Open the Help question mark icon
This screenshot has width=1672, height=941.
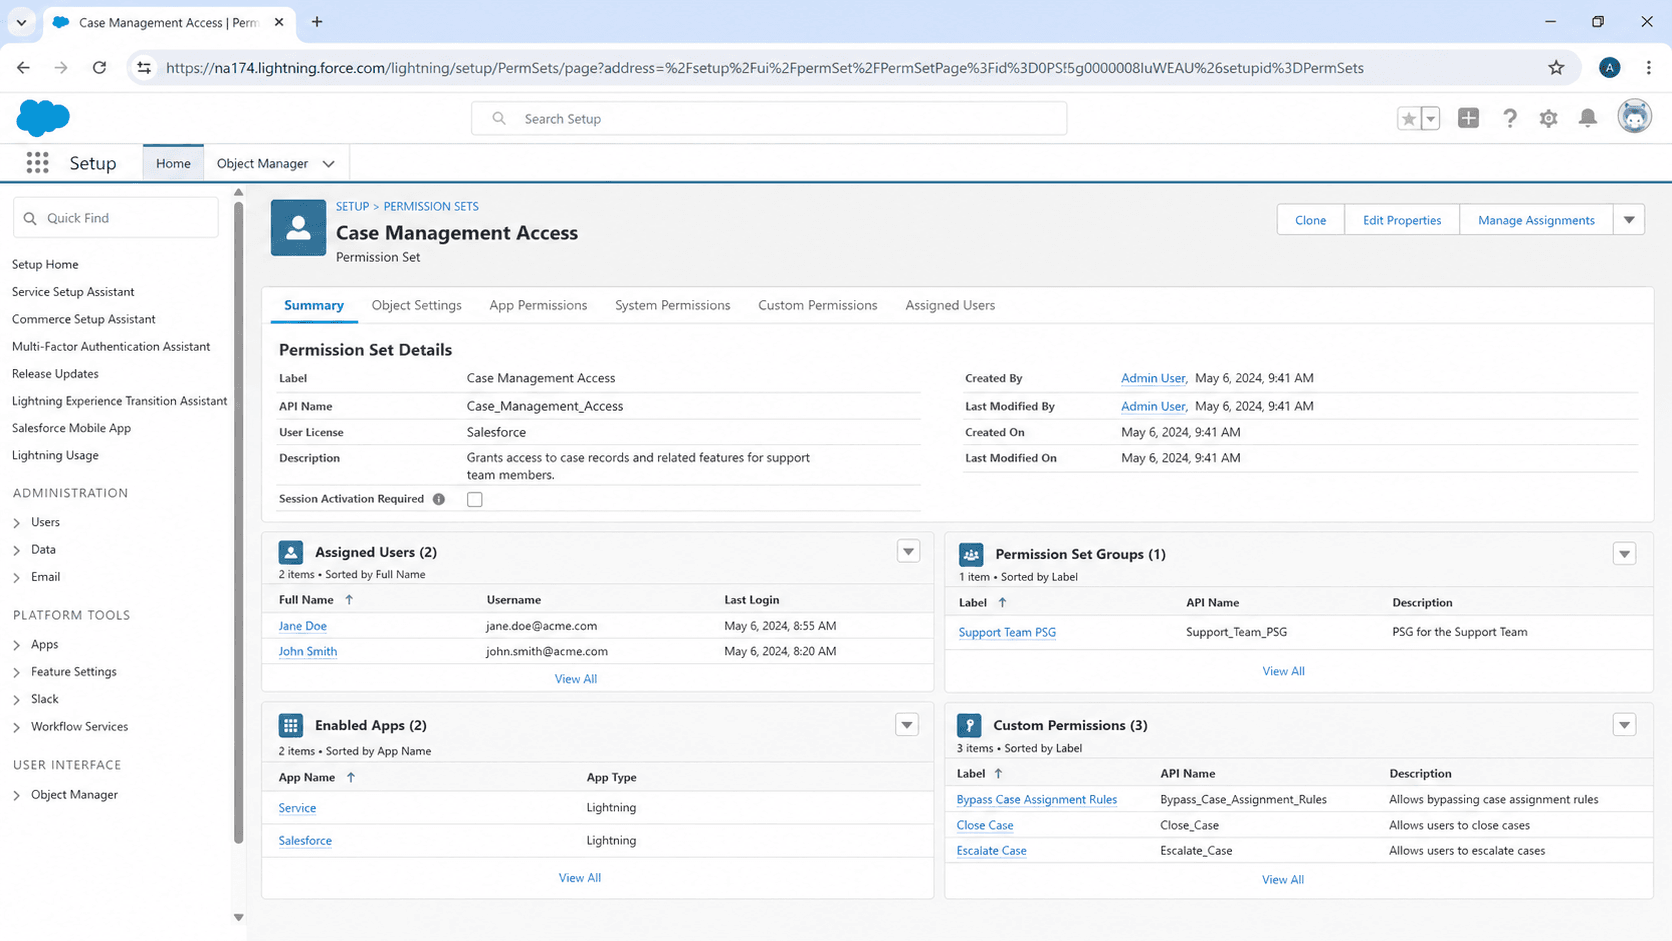point(1509,118)
